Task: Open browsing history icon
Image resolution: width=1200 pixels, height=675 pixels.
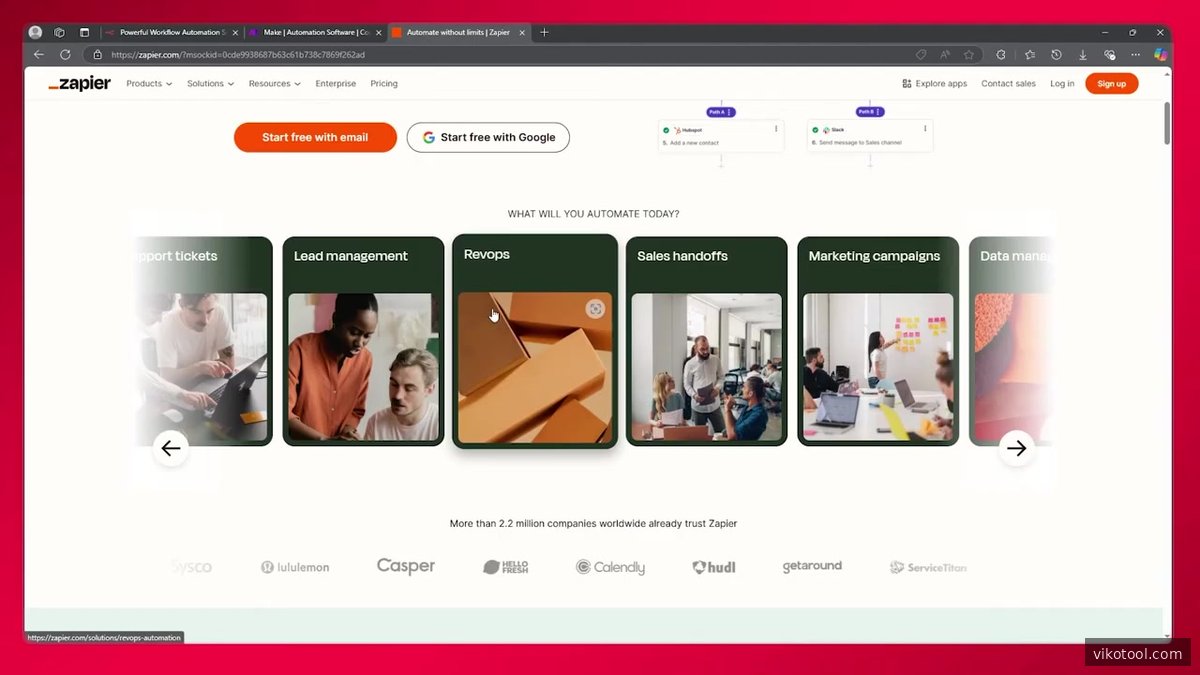Action: point(1057,55)
